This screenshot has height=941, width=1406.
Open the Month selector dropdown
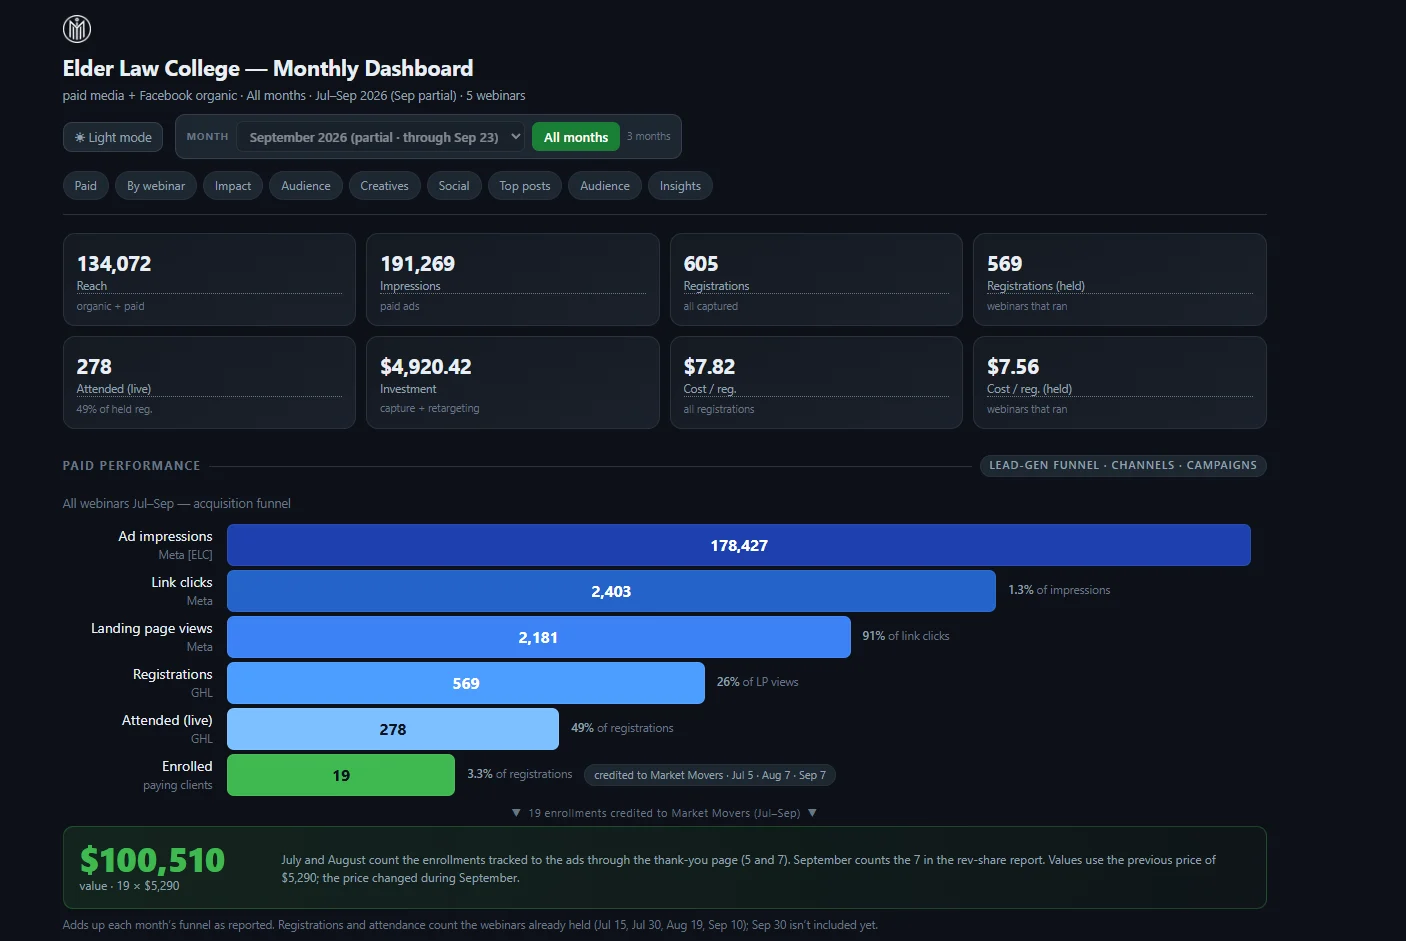pos(380,137)
